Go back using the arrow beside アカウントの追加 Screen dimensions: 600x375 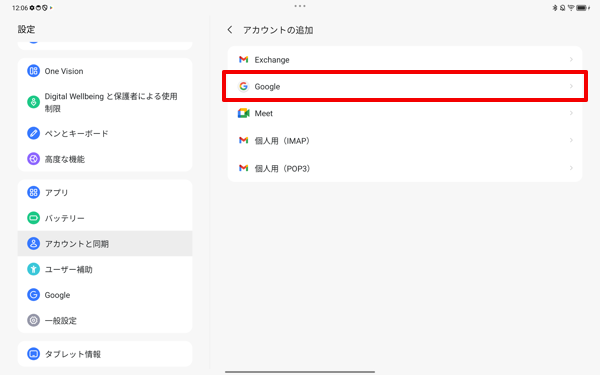(x=230, y=29)
